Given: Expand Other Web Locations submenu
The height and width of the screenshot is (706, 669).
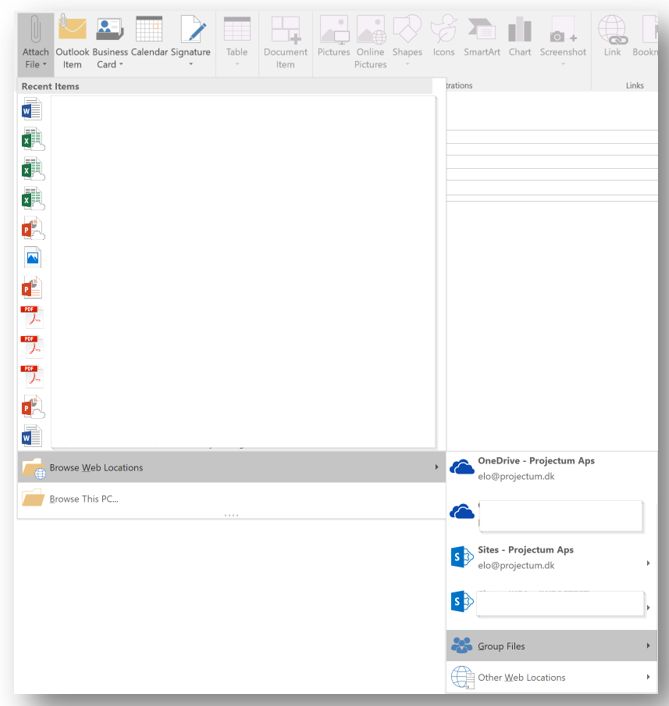Looking at the screenshot, I should [552, 677].
